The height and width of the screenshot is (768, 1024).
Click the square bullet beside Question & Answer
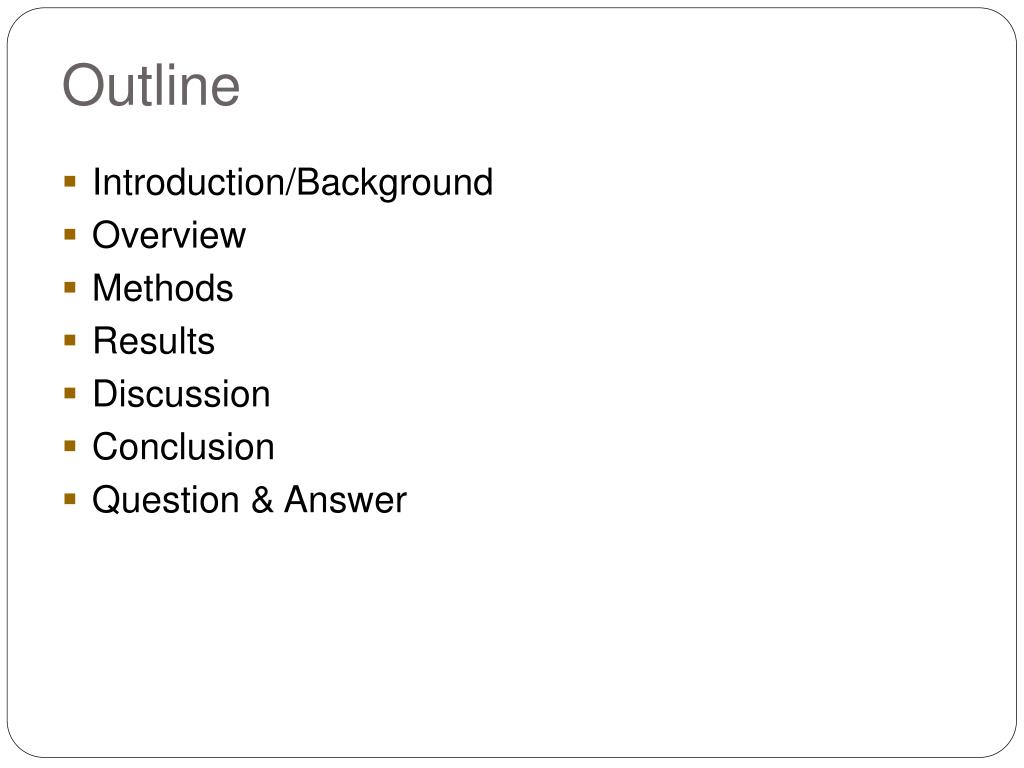[x=71, y=499]
